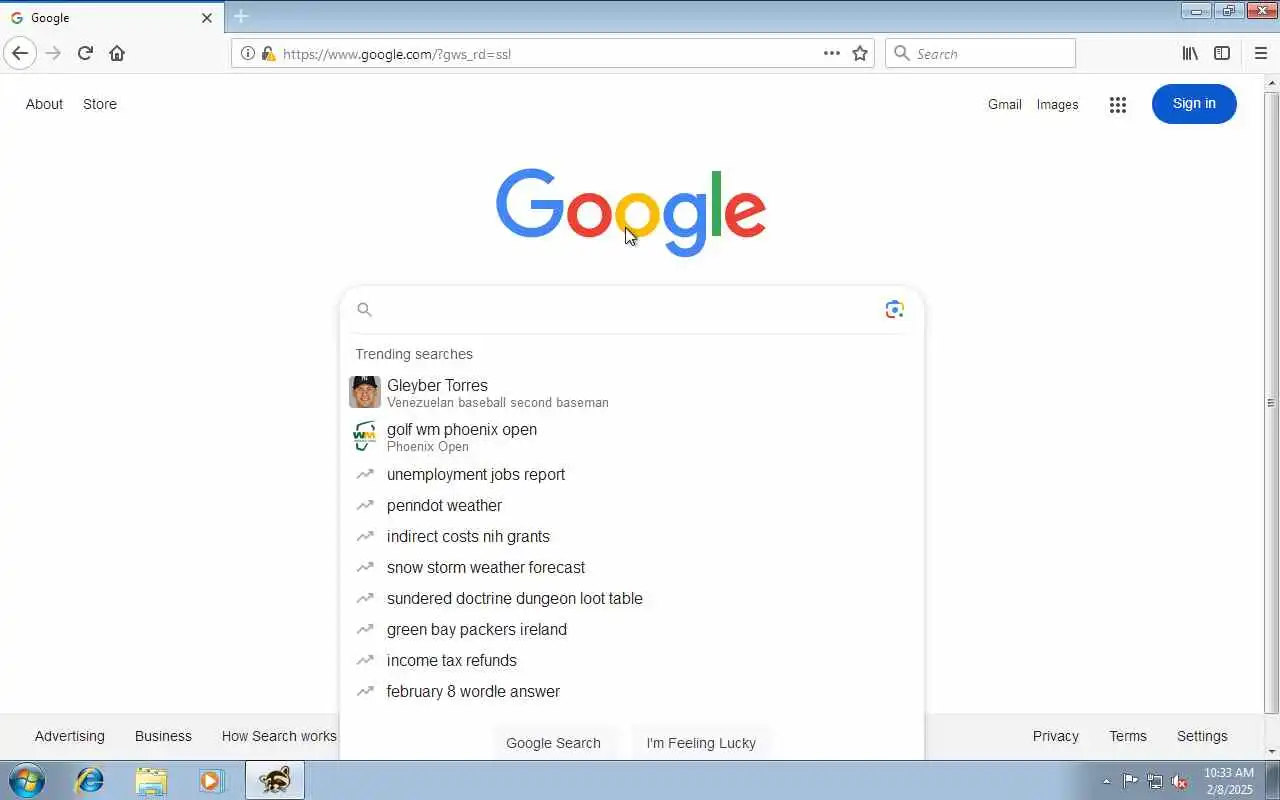Open a new tab with plus icon

pos(241,16)
